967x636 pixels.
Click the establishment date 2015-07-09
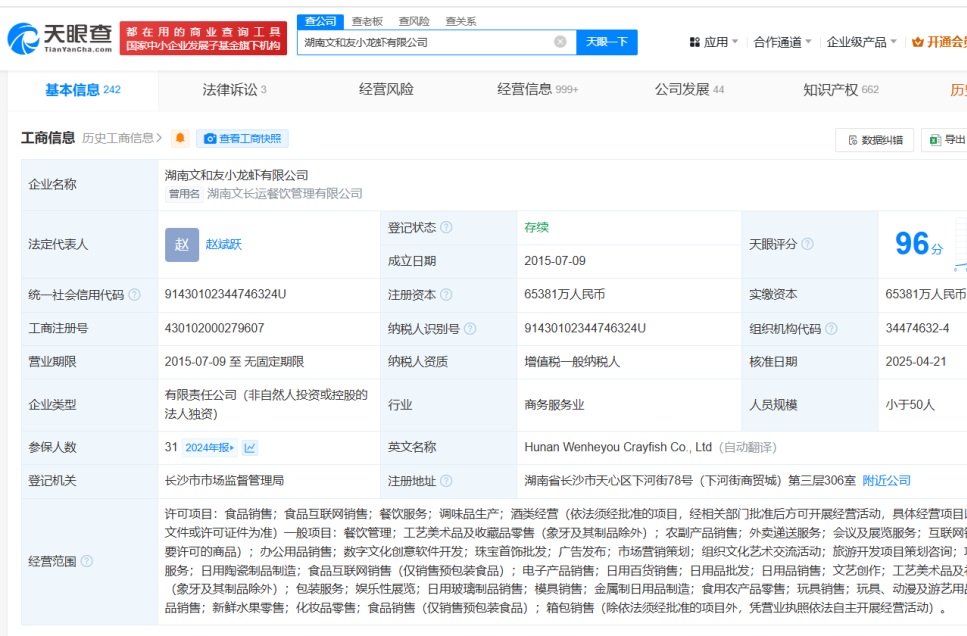554,261
